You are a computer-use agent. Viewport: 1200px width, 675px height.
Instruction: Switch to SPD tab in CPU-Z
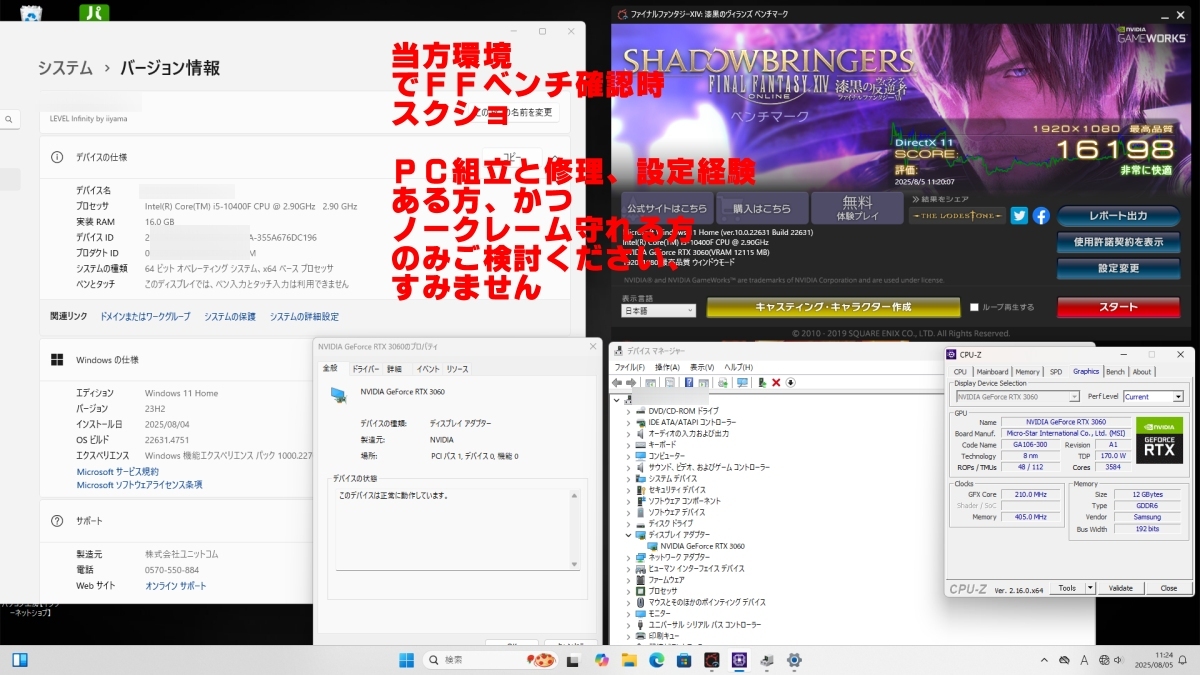tap(1055, 372)
